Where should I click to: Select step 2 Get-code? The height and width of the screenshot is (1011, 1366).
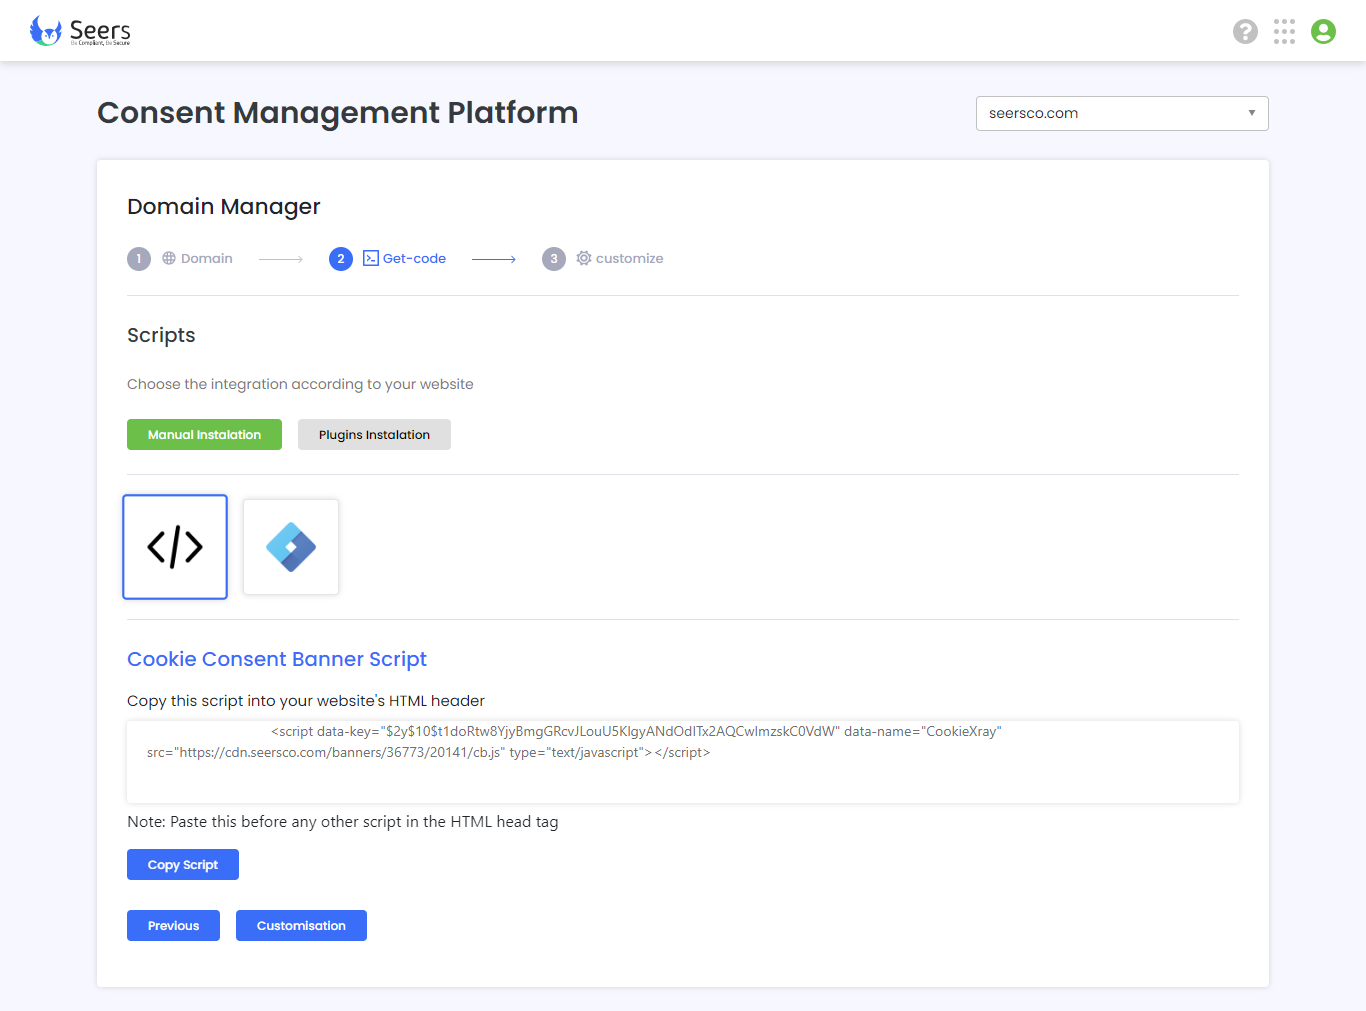pyautogui.click(x=388, y=259)
